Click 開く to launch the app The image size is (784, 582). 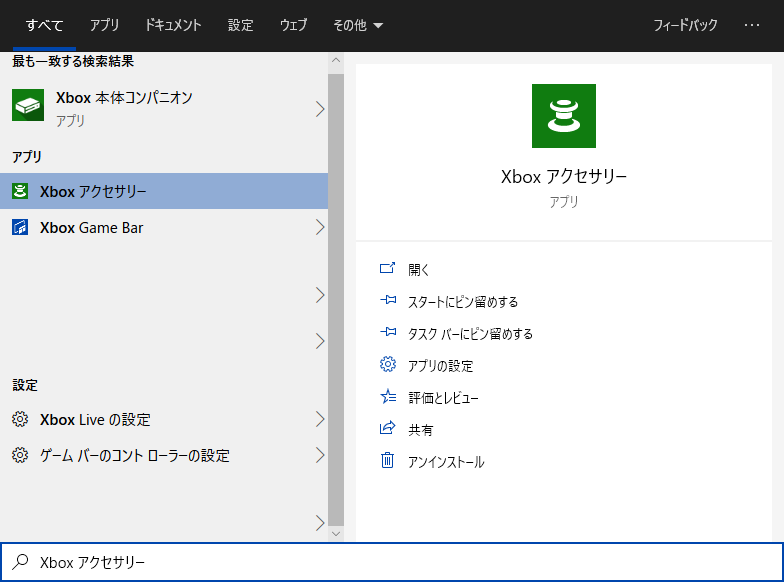click(x=418, y=270)
